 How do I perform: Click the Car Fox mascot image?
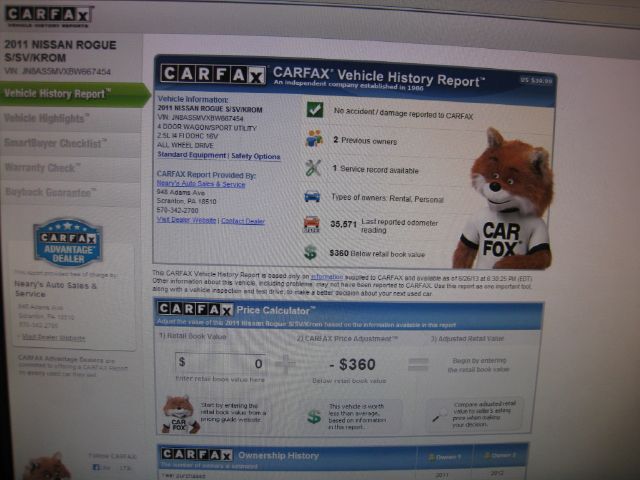pyautogui.click(x=504, y=200)
